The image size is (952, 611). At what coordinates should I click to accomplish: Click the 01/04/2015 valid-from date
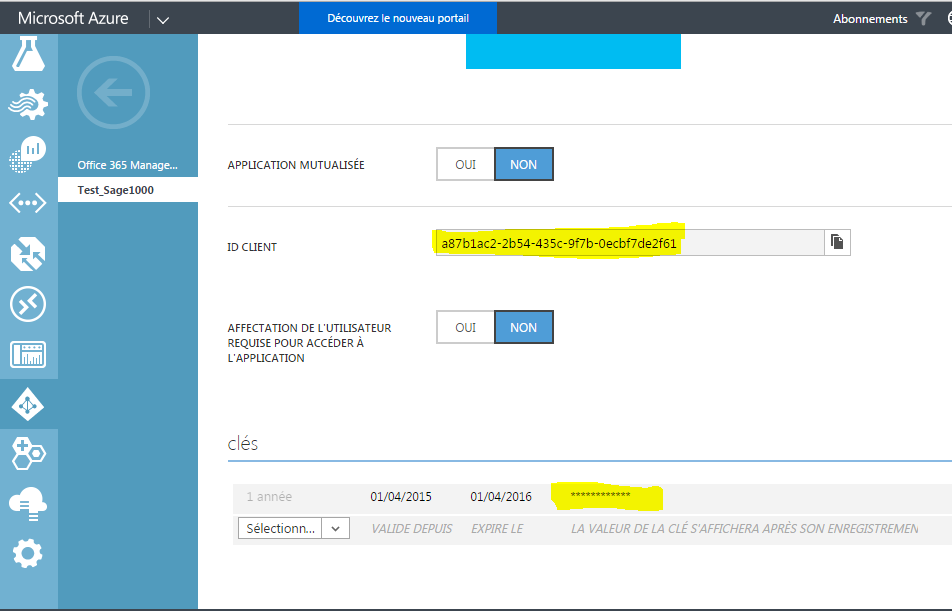pyautogui.click(x=401, y=497)
